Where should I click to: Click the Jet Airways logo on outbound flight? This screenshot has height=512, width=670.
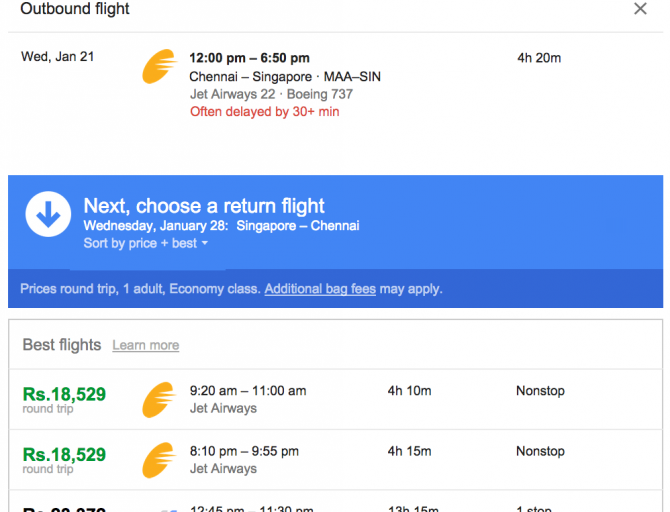(x=160, y=67)
